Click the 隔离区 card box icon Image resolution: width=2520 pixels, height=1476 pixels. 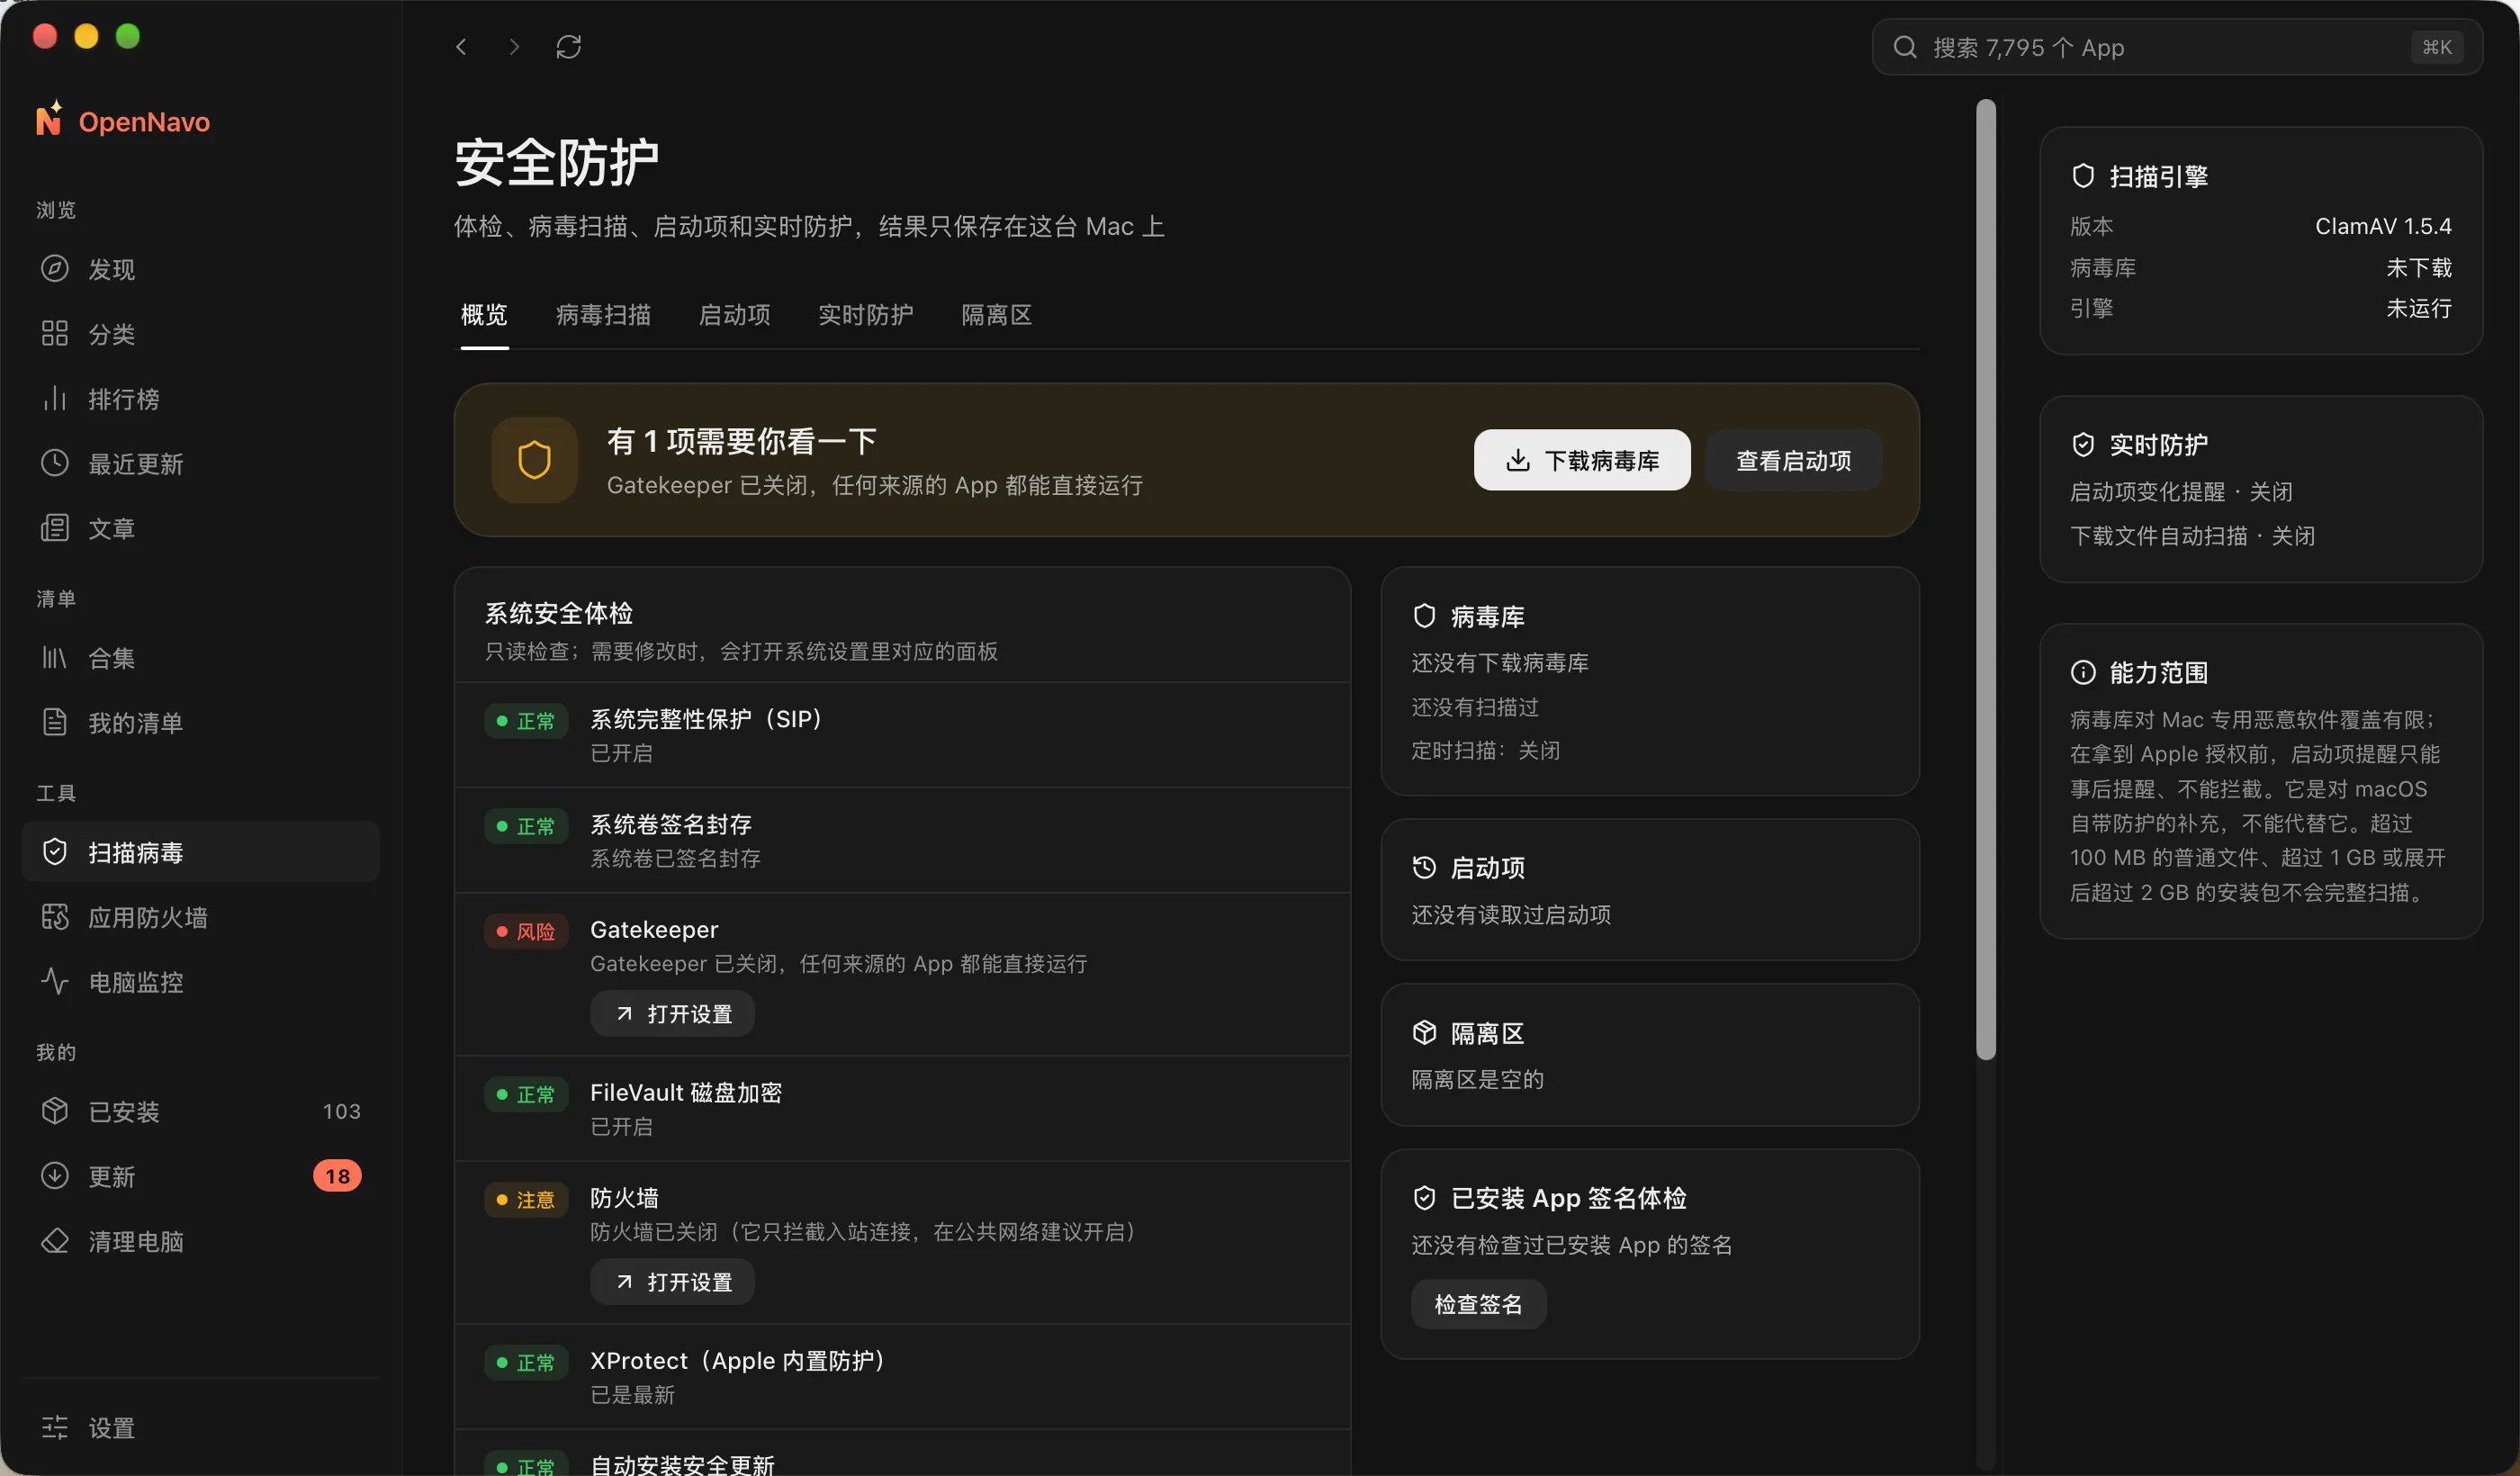point(1424,1033)
